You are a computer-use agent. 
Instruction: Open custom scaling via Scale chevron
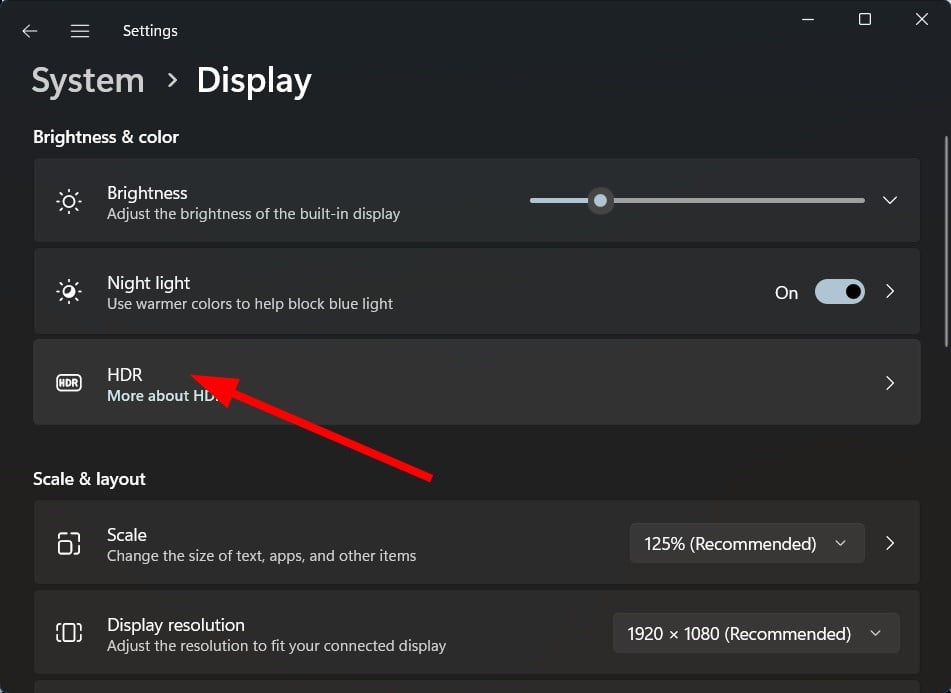890,543
